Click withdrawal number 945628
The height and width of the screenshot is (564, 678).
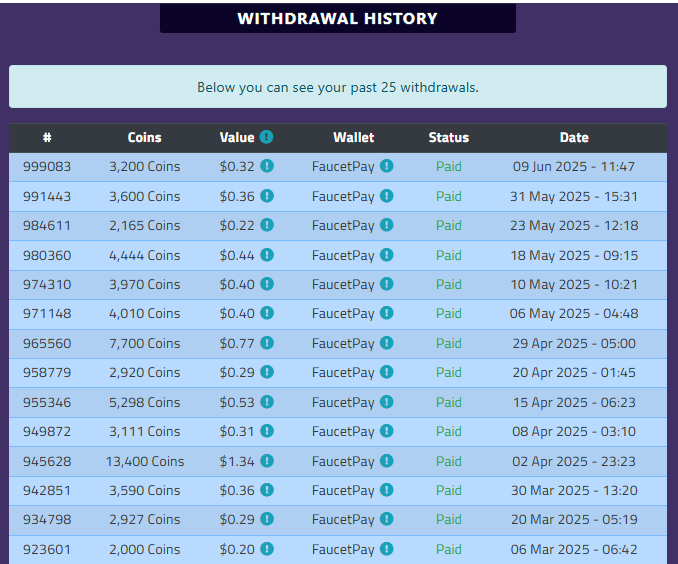[47, 461]
